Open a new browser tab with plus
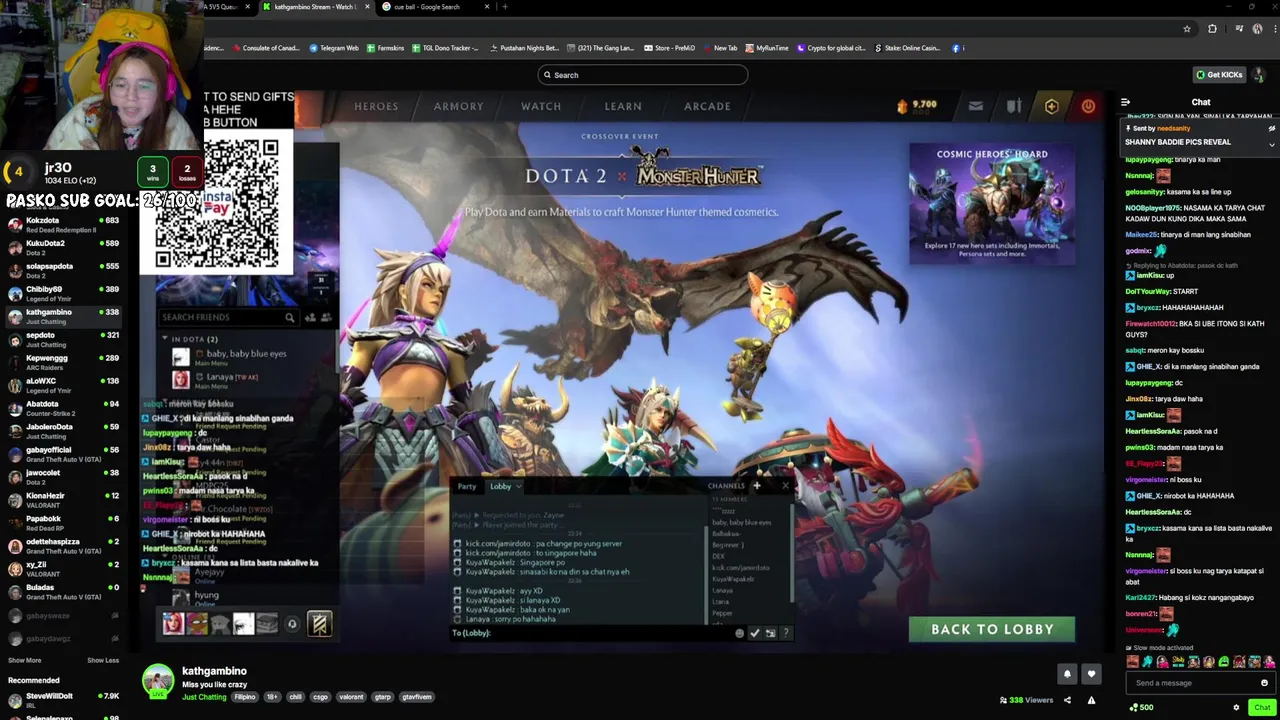This screenshot has height=720, width=1280. pos(505,7)
